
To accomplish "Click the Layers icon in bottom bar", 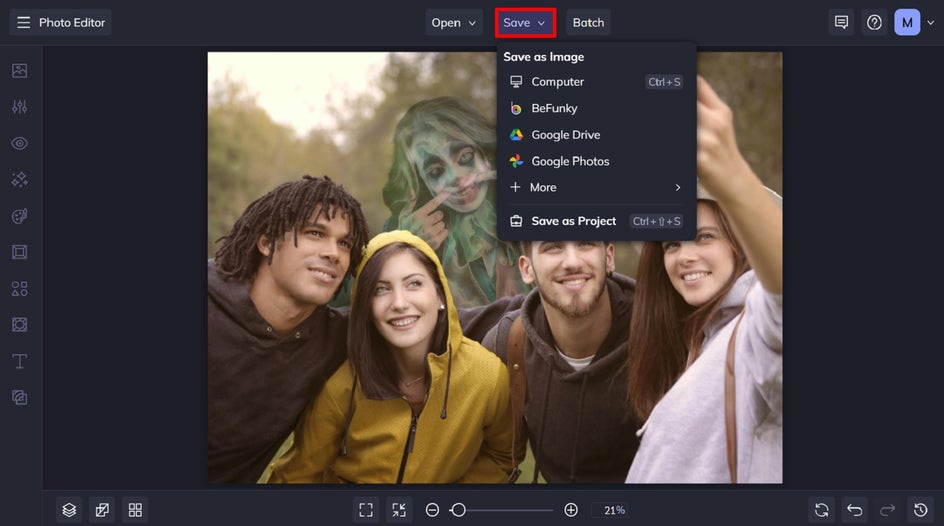I will [69, 510].
